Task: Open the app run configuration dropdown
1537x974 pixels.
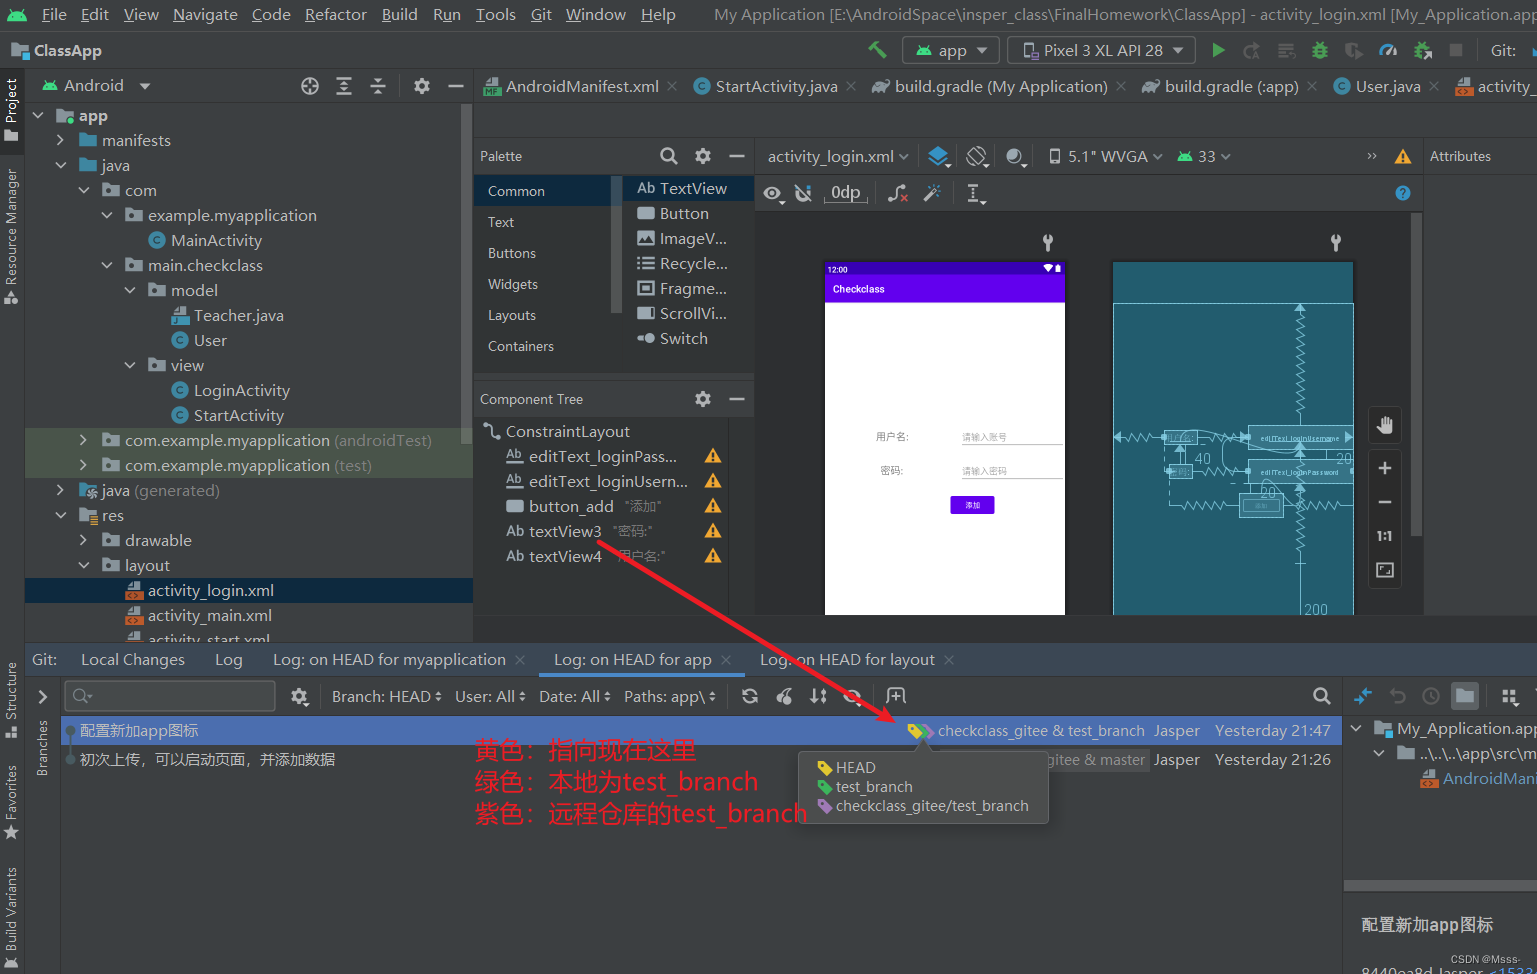Action: tap(950, 50)
